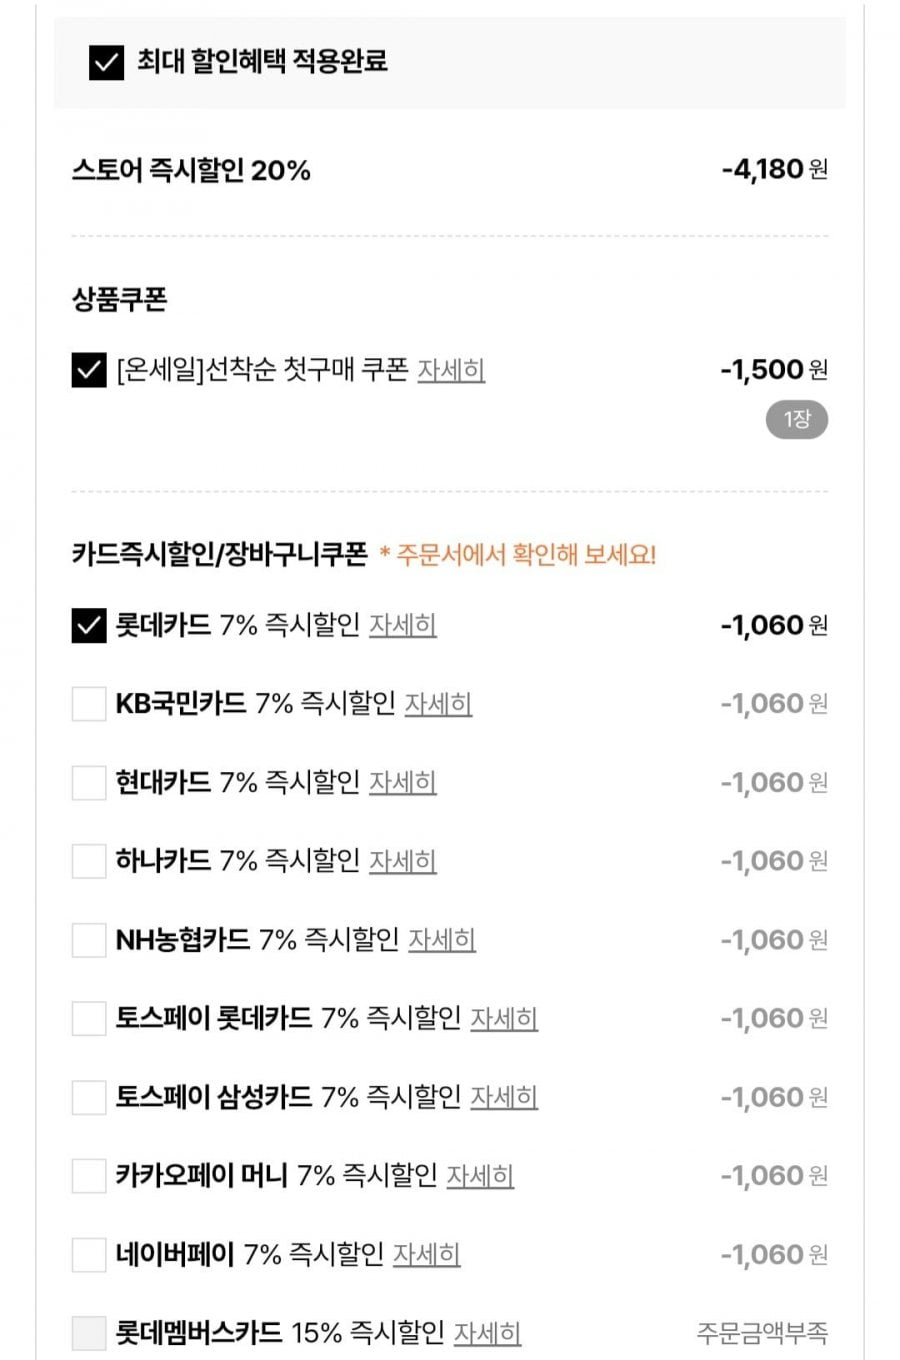Image resolution: width=900 pixels, height=1360 pixels.
Task: Select 네이버페이 7% 즉시할인 checkbox
Action: coord(89,1255)
